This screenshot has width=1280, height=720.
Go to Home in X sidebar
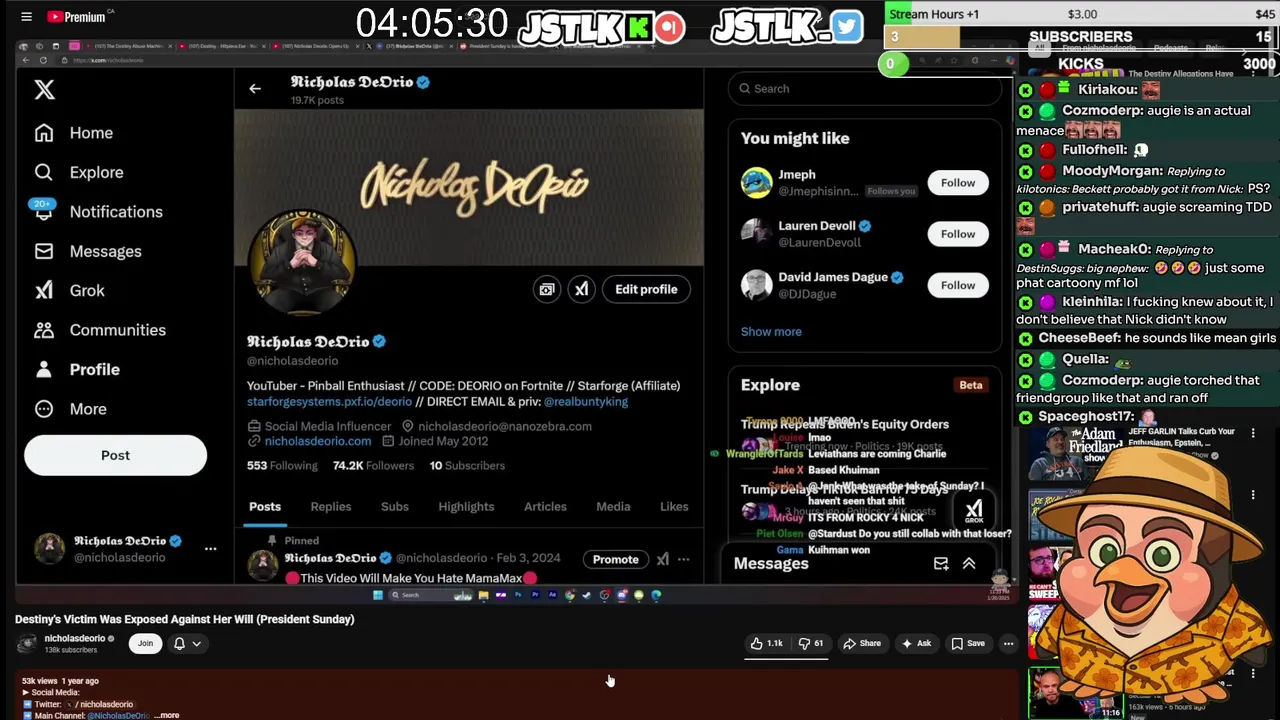point(73,133)
